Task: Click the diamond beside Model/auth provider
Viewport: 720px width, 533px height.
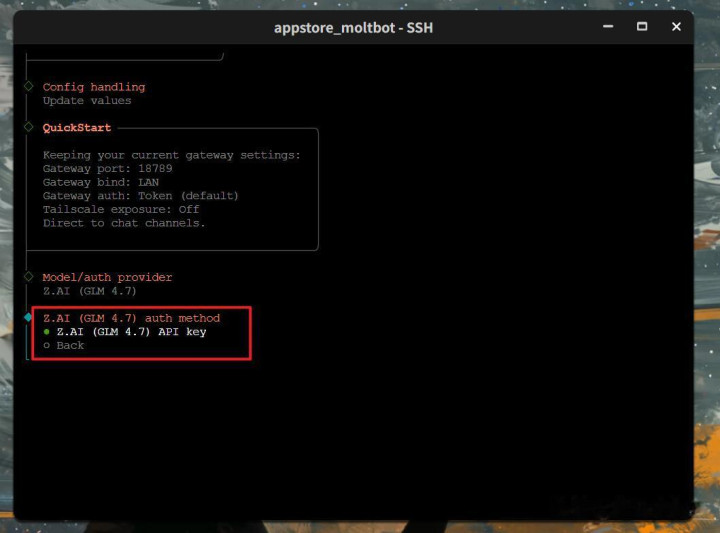Action: pos(29,277)
